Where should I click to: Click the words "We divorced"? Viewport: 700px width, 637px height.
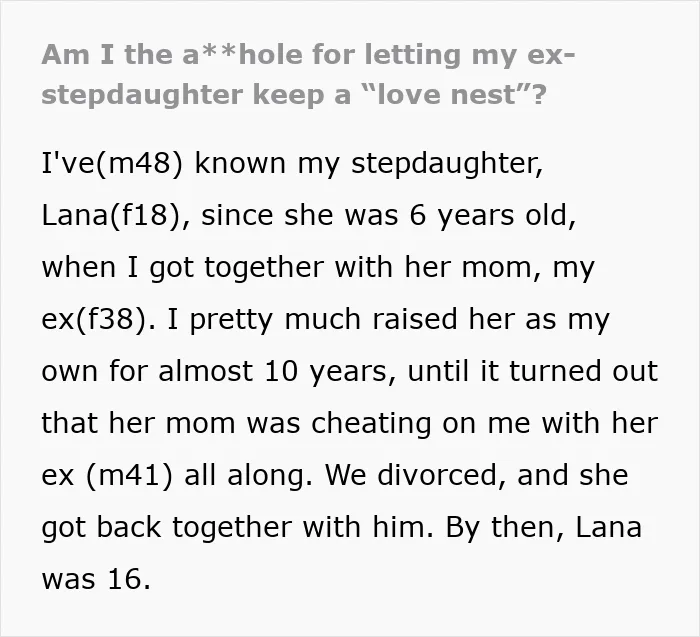pos(411,475)
